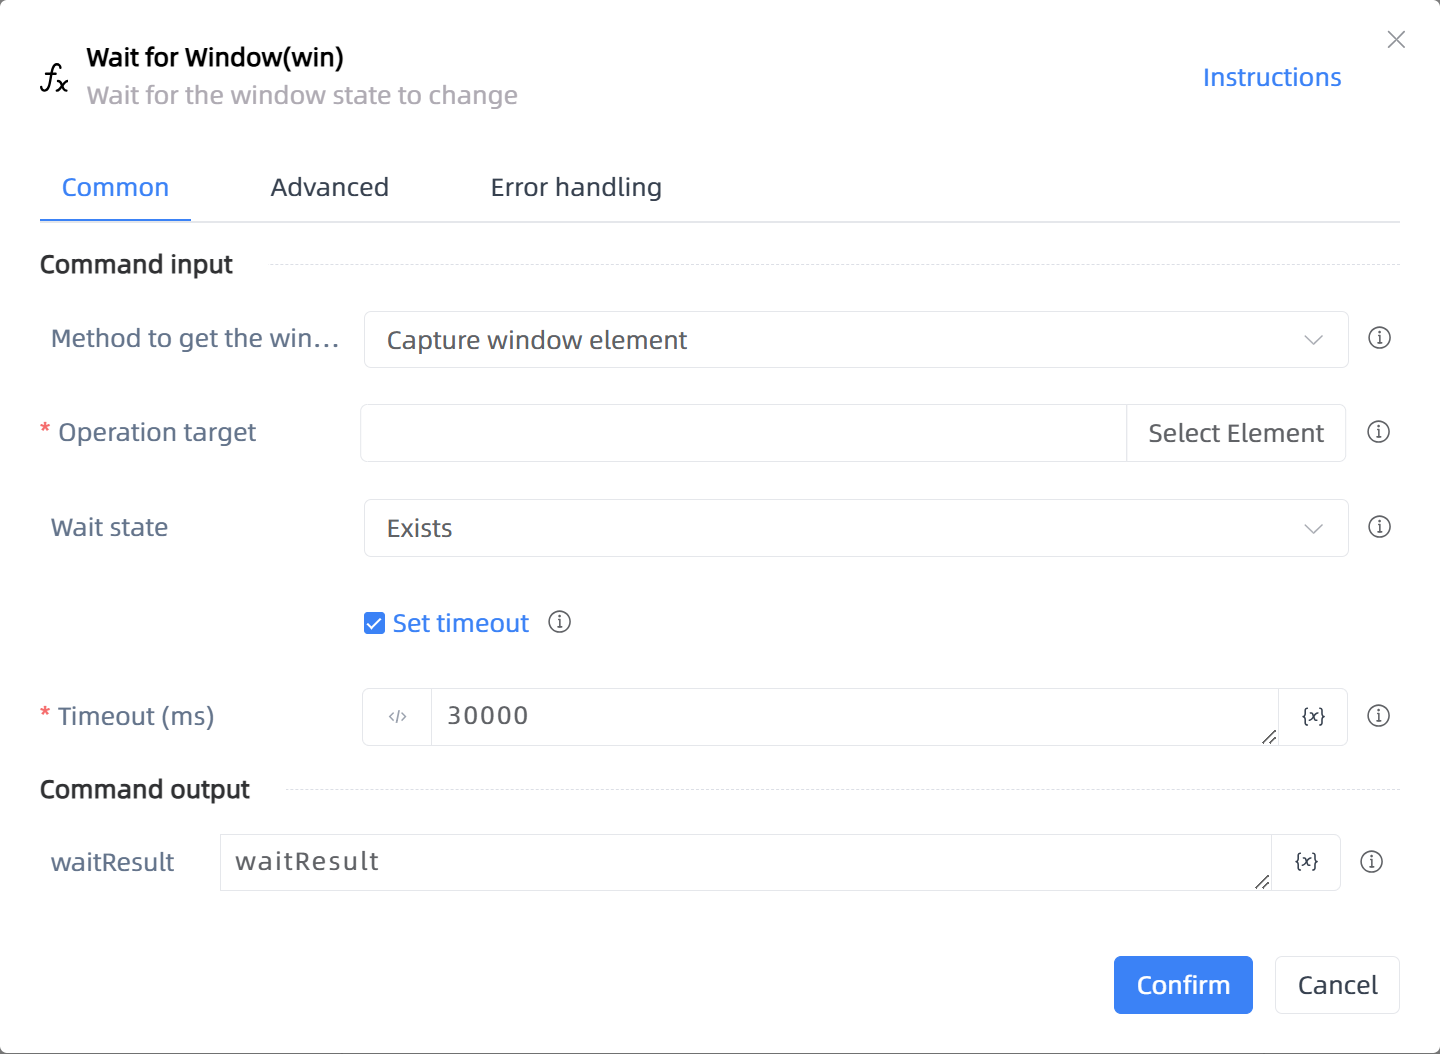The width and height of the screenshot is (1440, 1054).
Task: Open the Instructions link
Action: point(1272,77)
